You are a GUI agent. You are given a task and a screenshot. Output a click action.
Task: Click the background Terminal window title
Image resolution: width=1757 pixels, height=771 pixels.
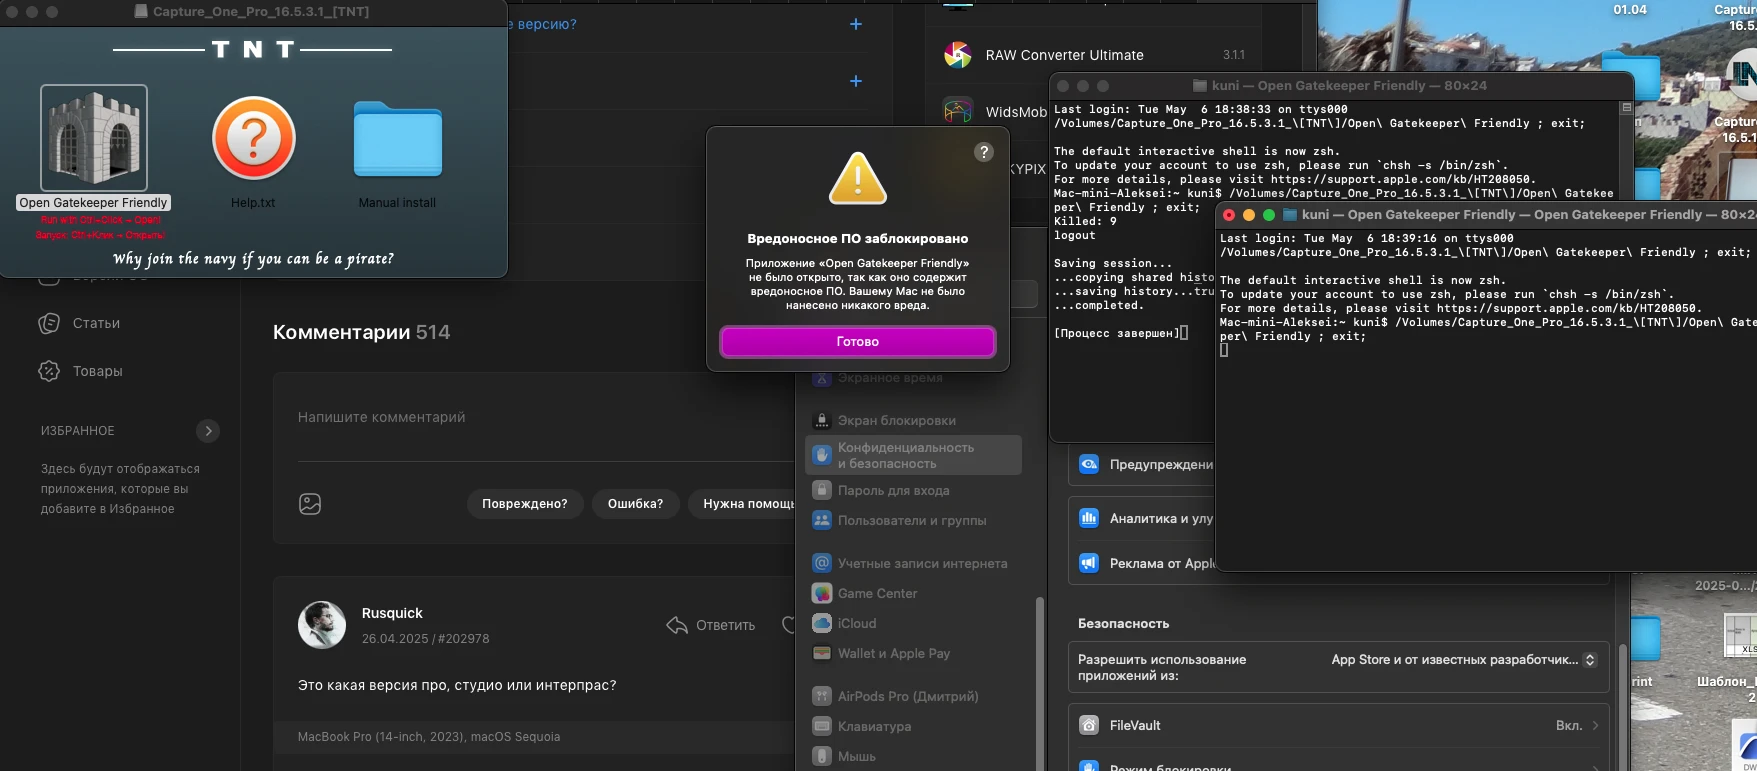pyautogui.click(x=1349, y=86)
